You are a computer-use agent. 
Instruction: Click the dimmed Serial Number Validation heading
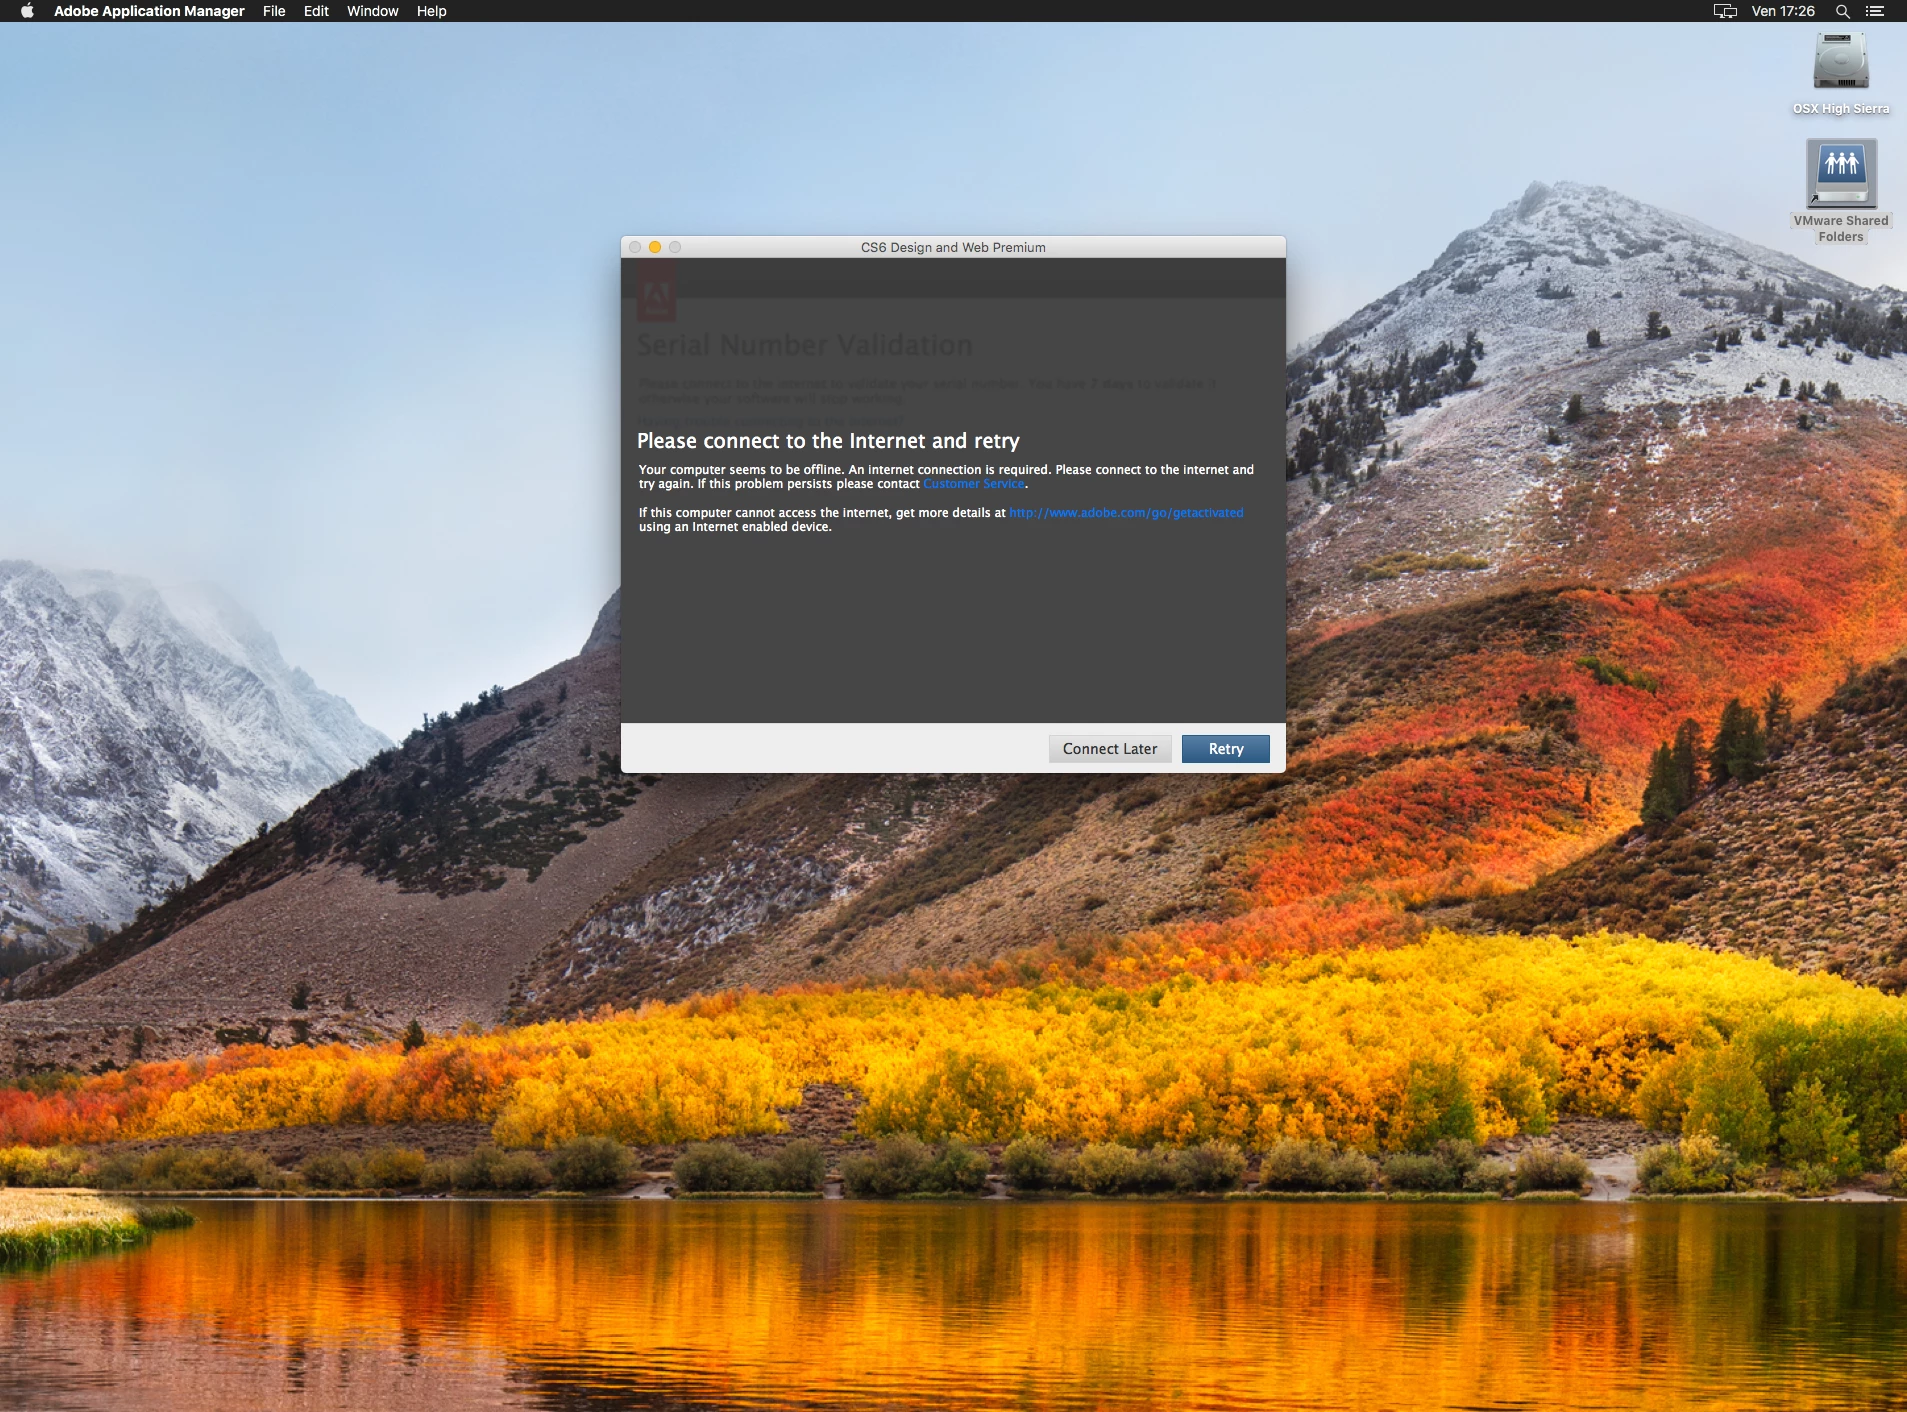tap(804, 346)
